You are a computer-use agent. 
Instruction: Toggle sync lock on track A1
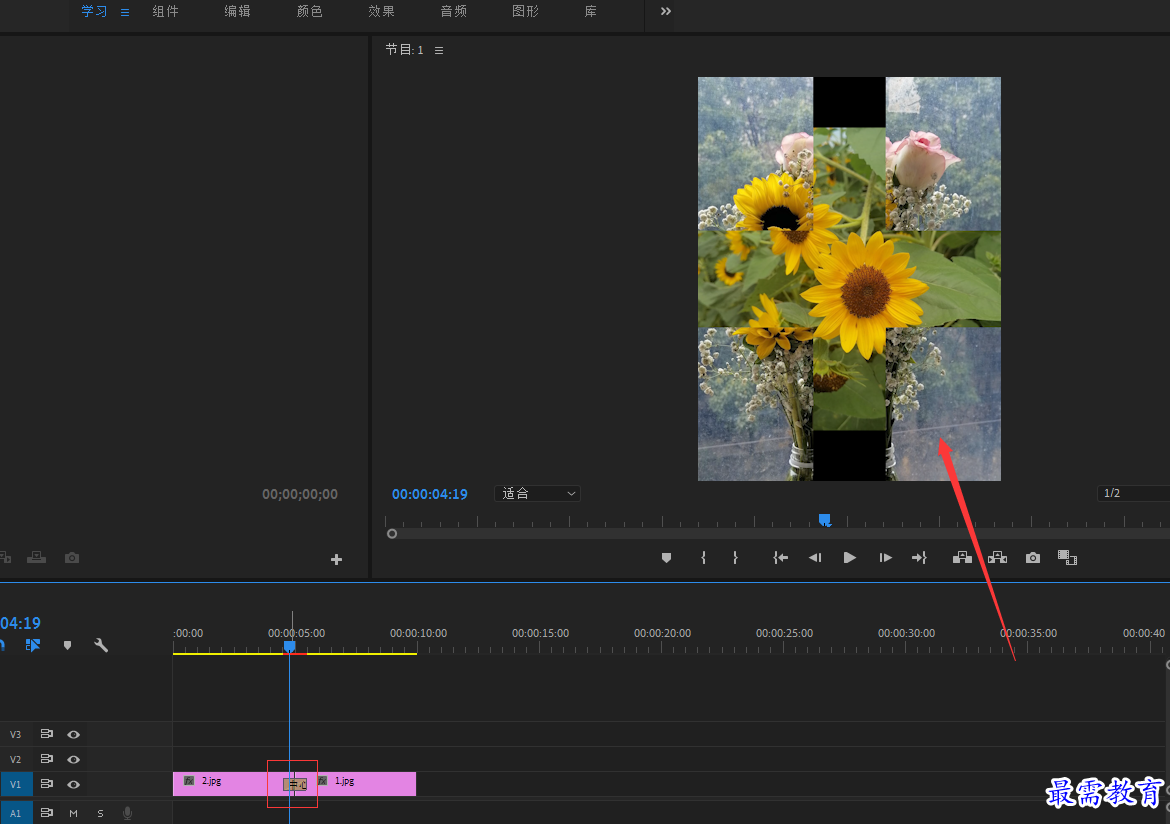pos(46,812)
